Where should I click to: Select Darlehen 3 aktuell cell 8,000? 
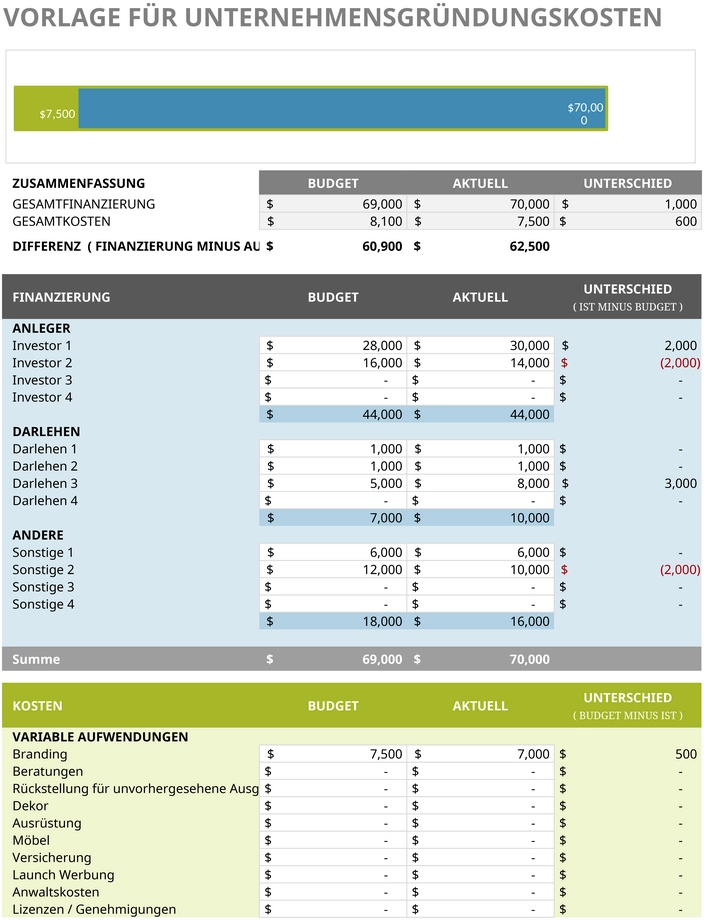[480, 483]
